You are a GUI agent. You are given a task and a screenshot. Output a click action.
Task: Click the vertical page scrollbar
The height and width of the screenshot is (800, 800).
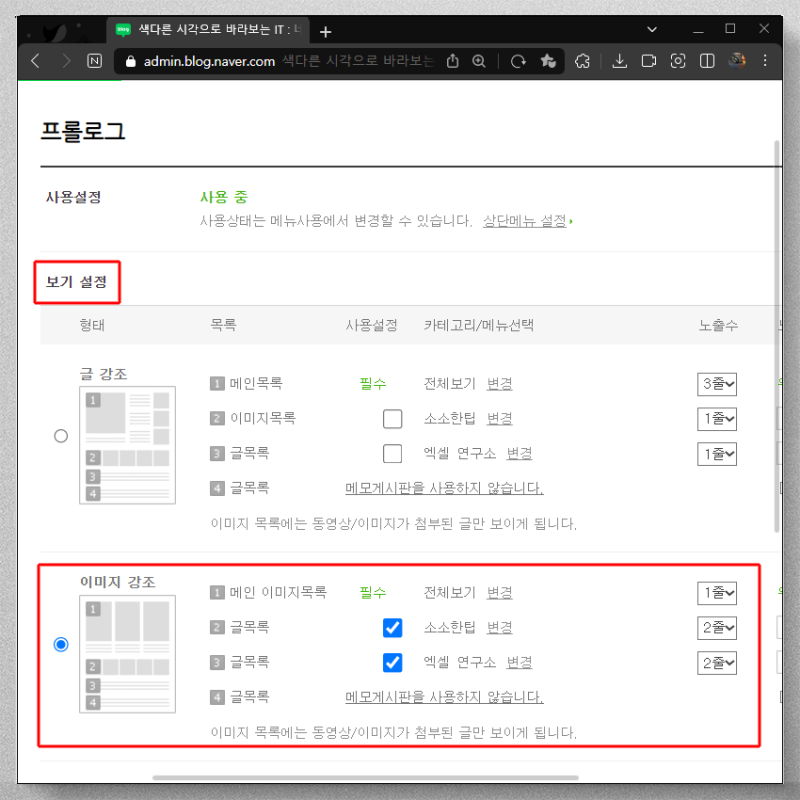coord(777,337)
